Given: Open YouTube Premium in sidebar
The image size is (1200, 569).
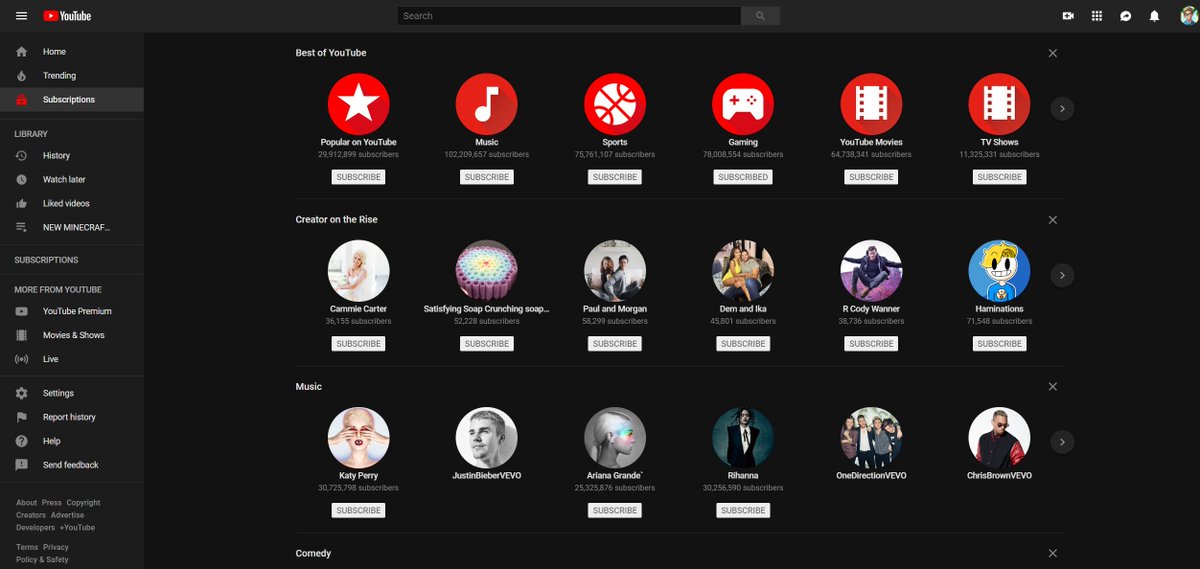Looking at the screenshot, I should click(72, 312).
